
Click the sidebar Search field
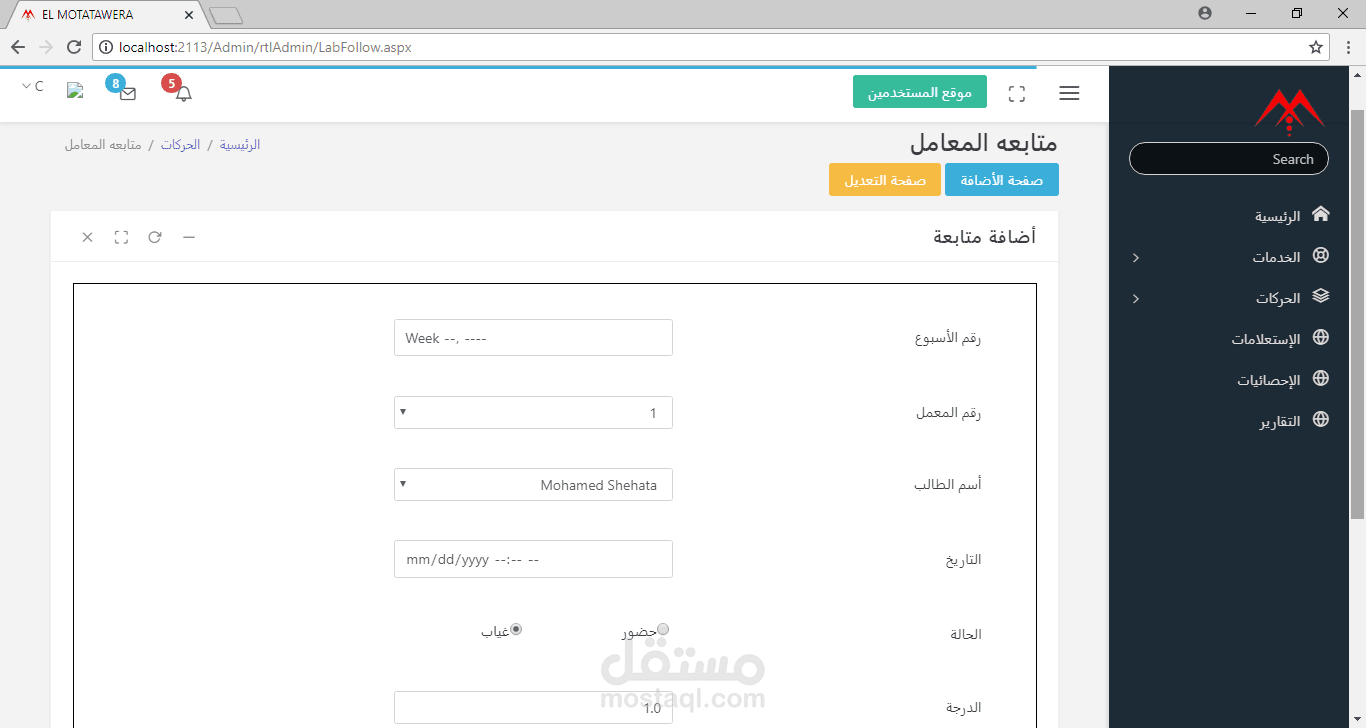click(x=1229, y=159)
